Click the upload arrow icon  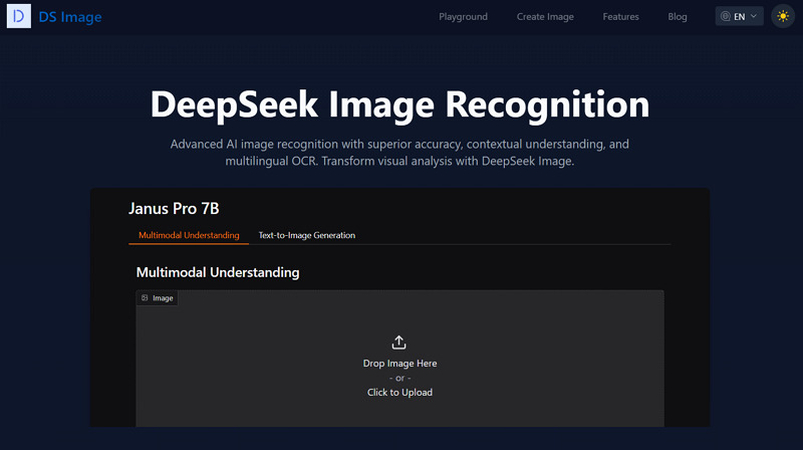[x=399, y=342]
